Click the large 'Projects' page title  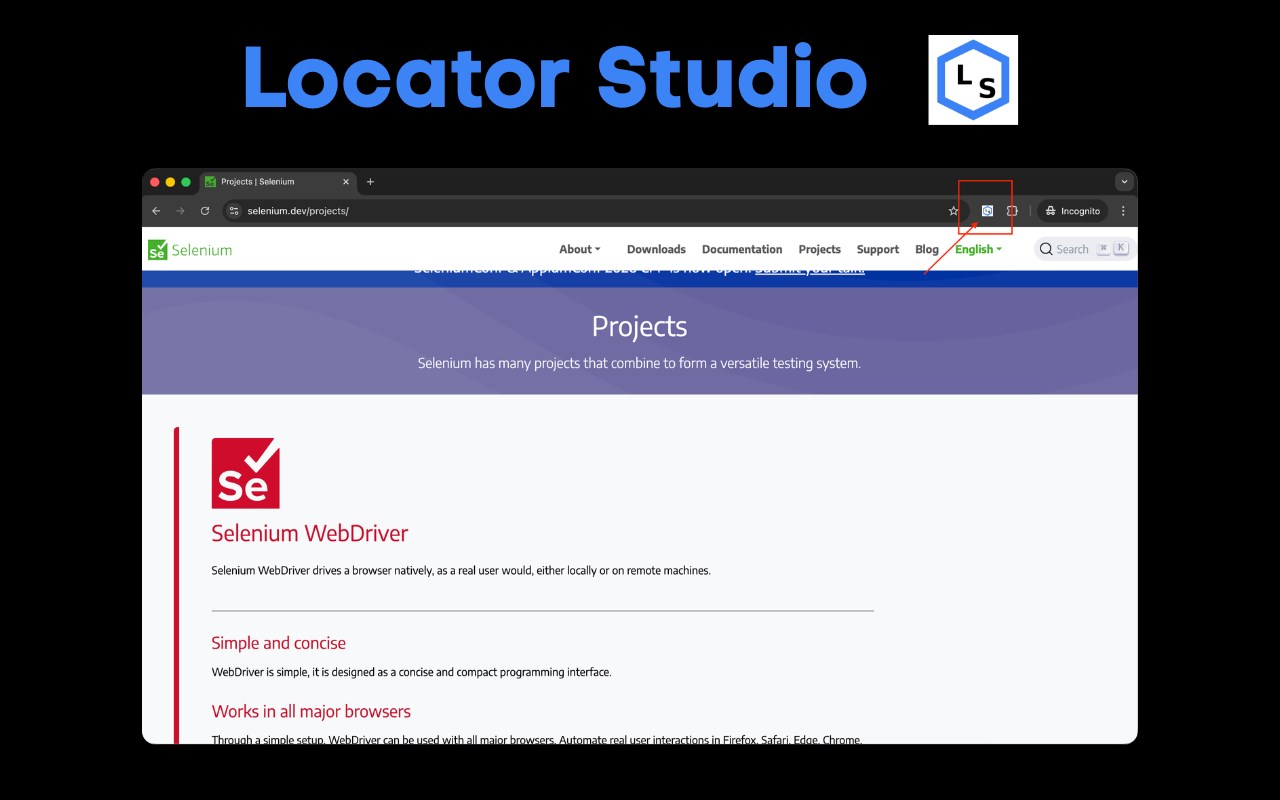tap(640, 326)
